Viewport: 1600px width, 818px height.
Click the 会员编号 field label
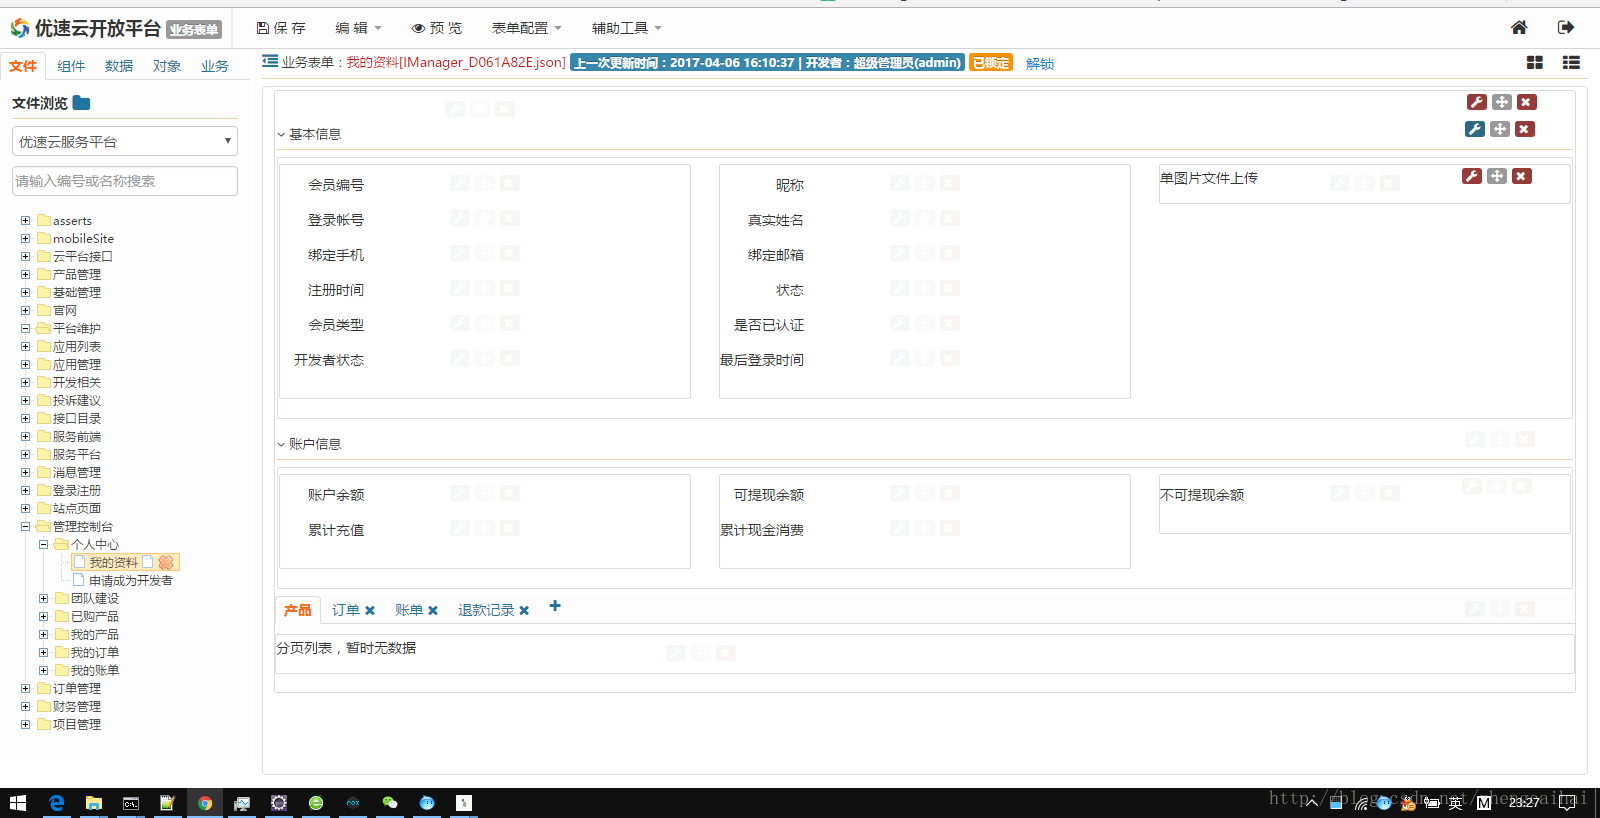click(336, 185)
